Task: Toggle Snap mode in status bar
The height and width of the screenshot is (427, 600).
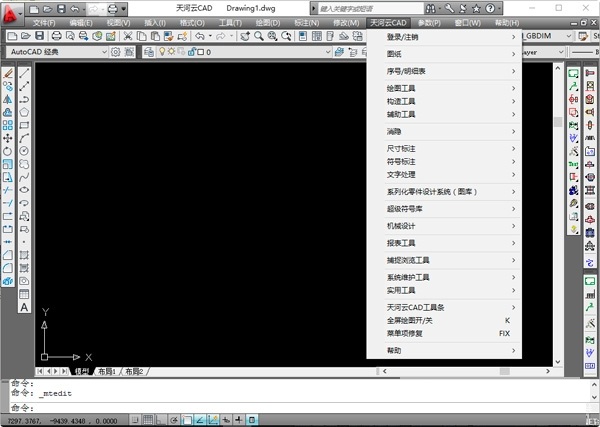Action: pos(135,420)
